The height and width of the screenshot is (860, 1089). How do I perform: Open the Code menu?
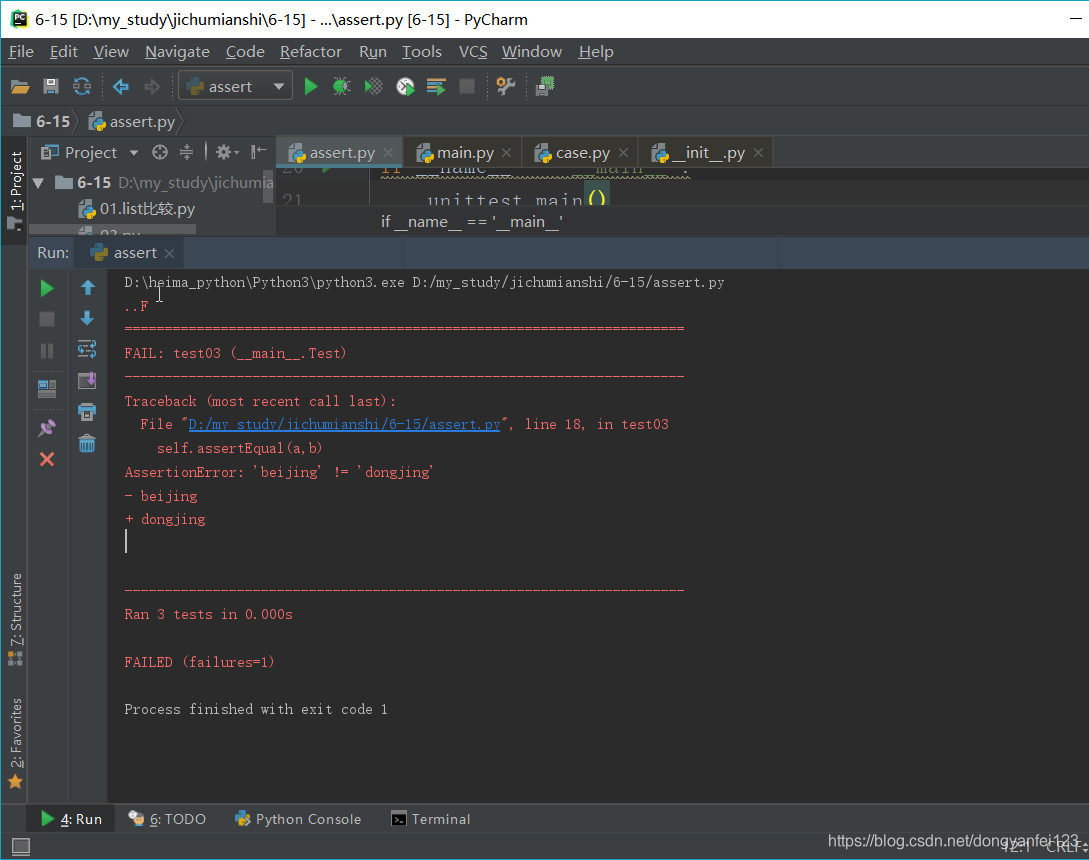coord(245,52)
